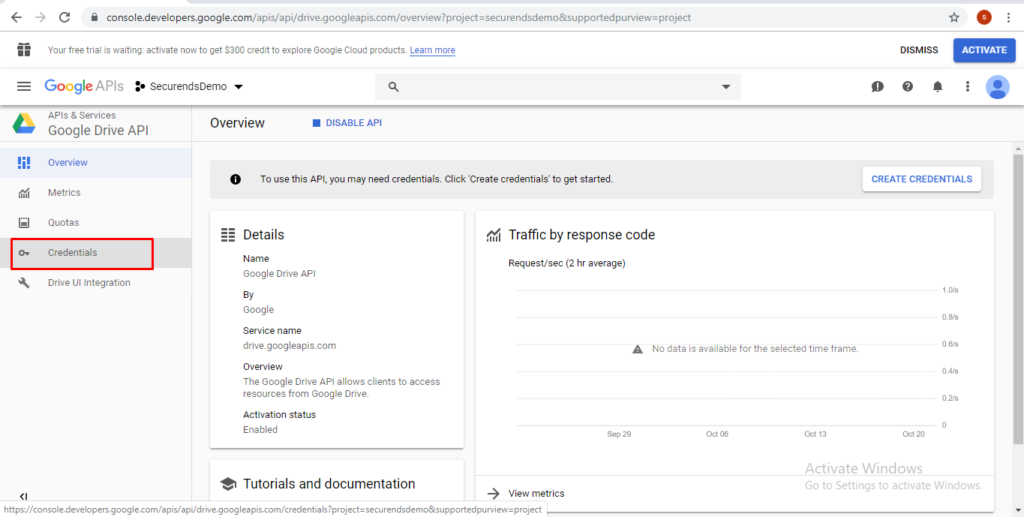Open the console three-dot settings menu
The height and width of the screenshot is (517, 1024).
coord(968,86)
